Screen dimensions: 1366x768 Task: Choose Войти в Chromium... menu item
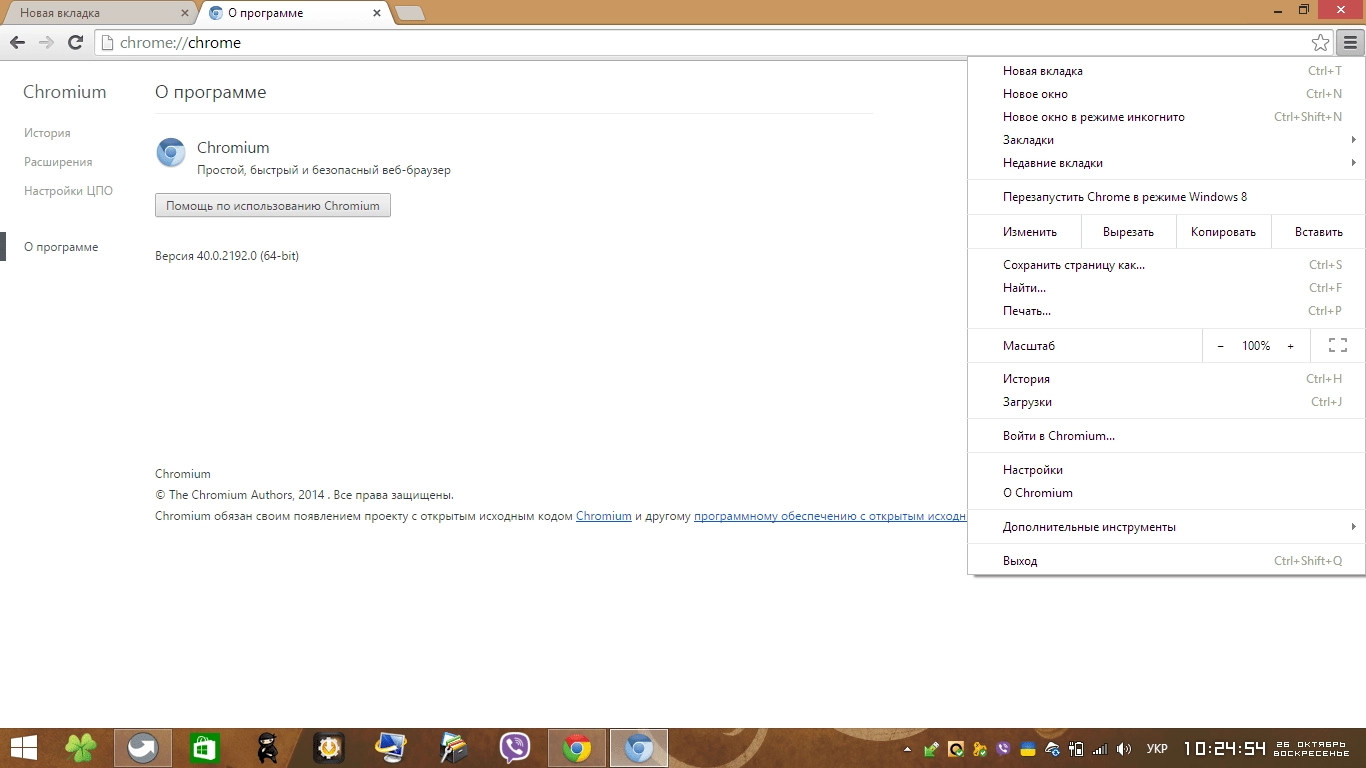pyautogui.click(x=1166, y=436)
